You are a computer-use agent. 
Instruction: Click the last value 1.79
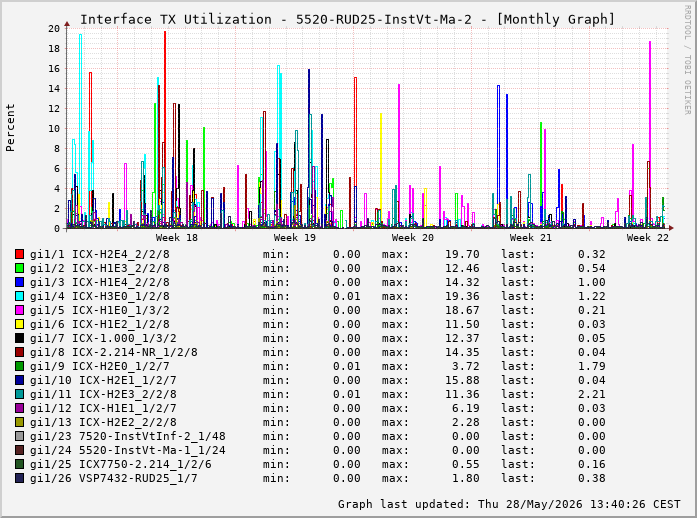click(592, 366)
